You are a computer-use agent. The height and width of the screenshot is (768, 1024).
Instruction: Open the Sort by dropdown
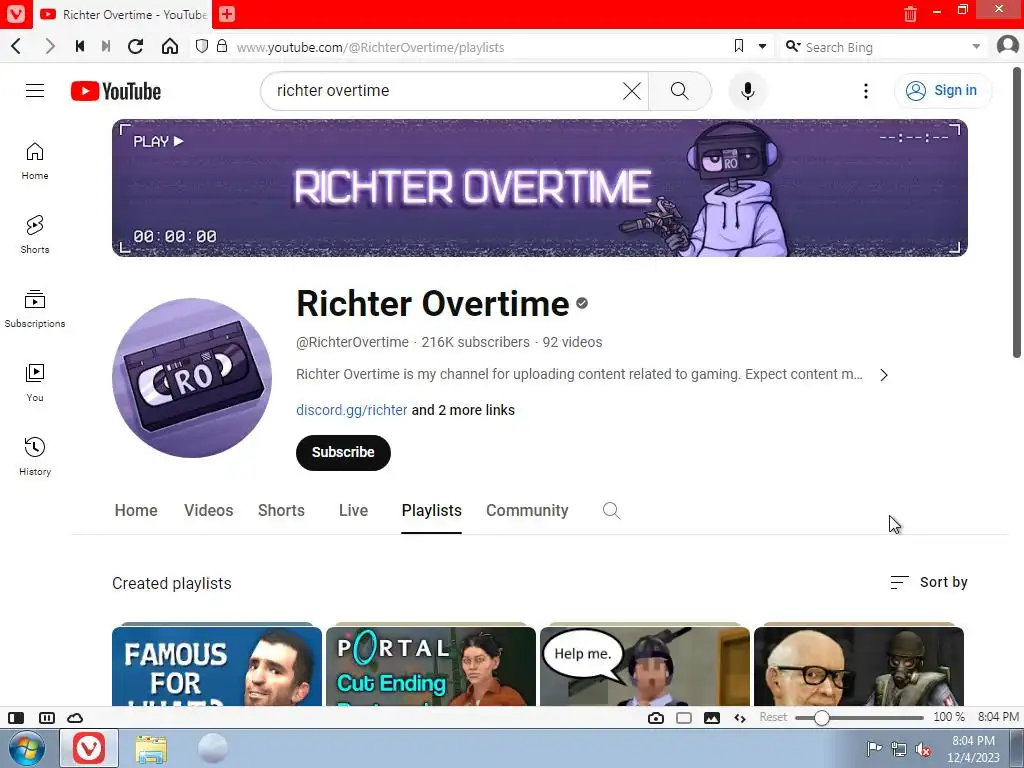[929, 583]
